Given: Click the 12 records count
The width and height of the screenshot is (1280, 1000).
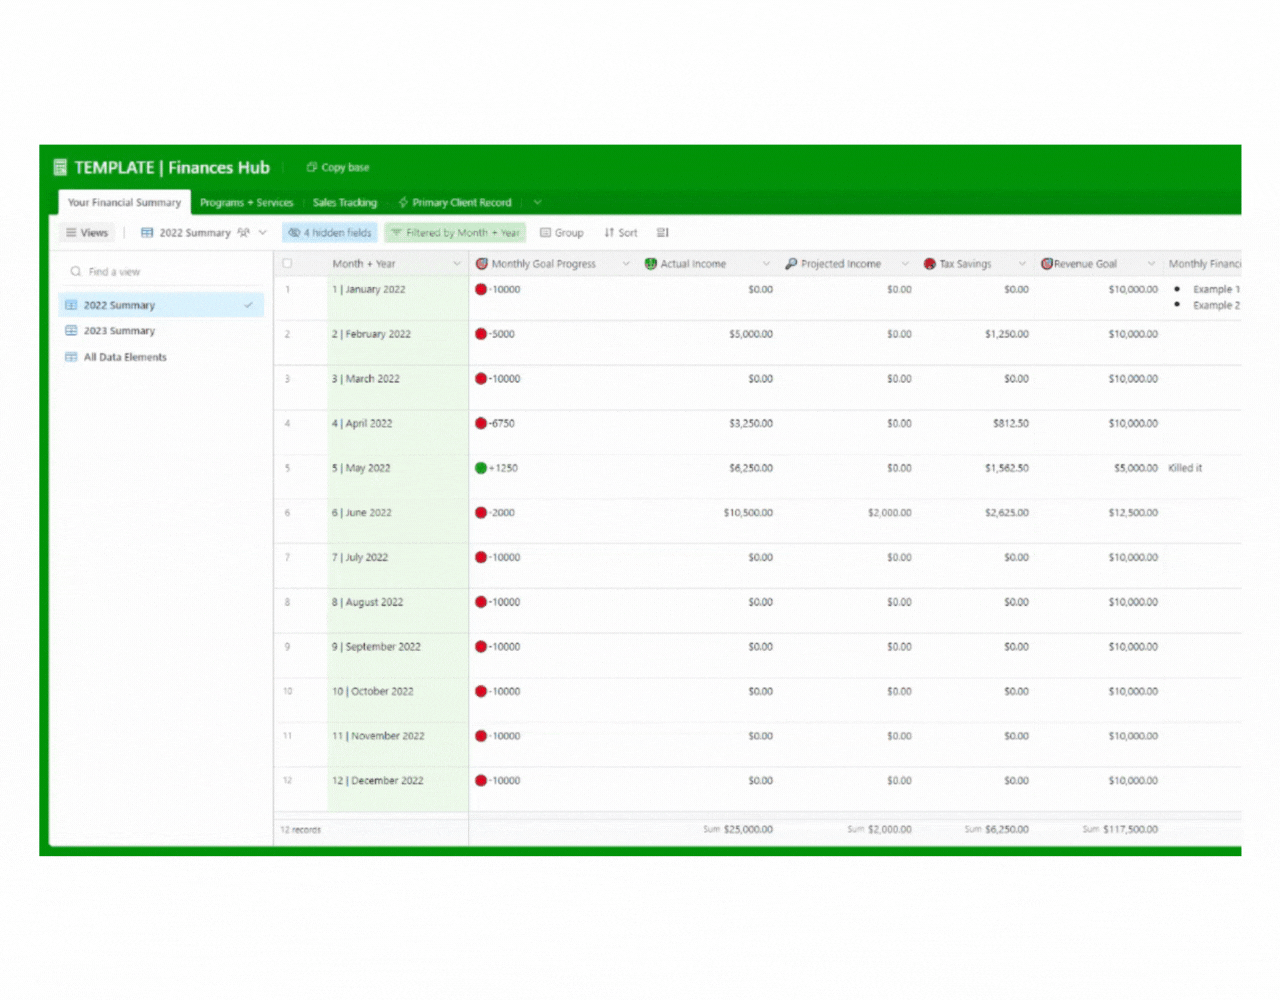Looking at the screenshot, I should pyautogui.click(x=300, y=829).
